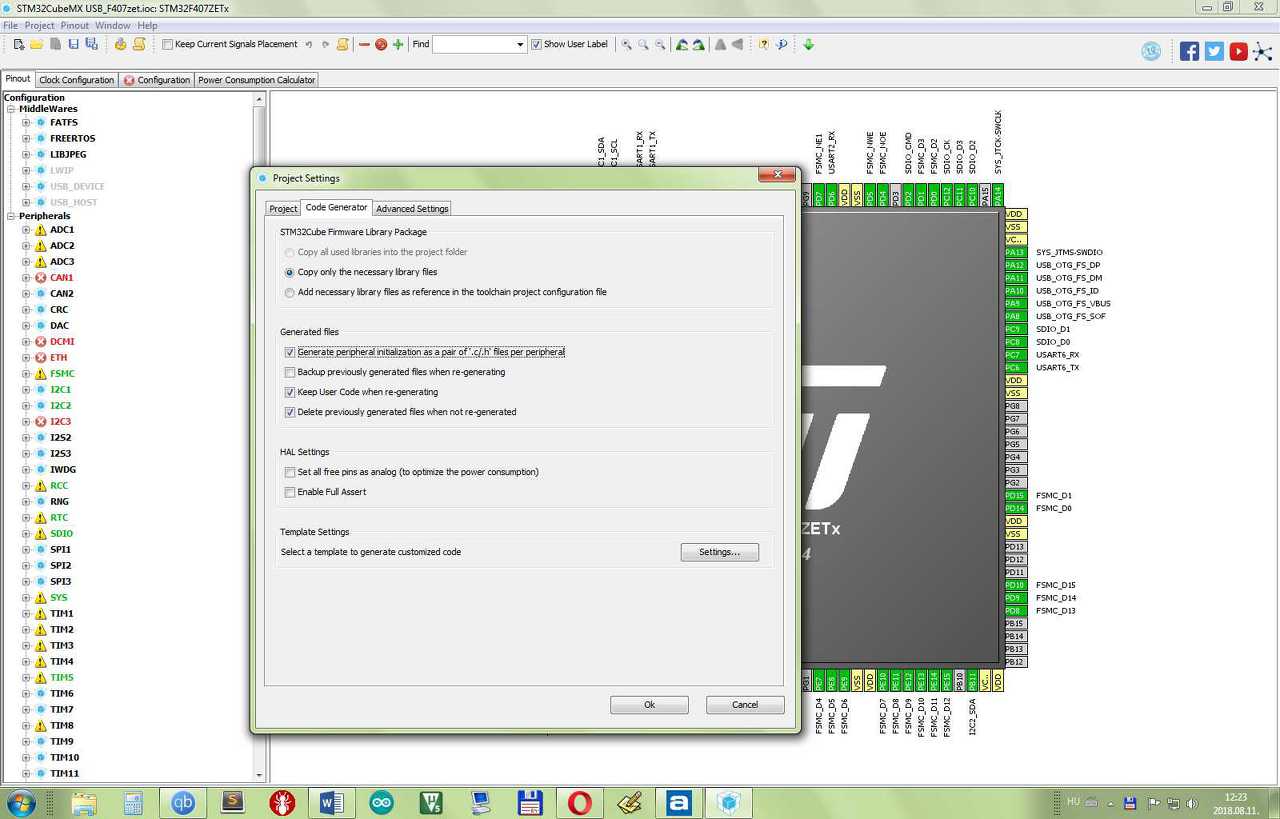Enable Set all free pins as analog
This screenshot has height=819, width=1280.
click(290, 472)
